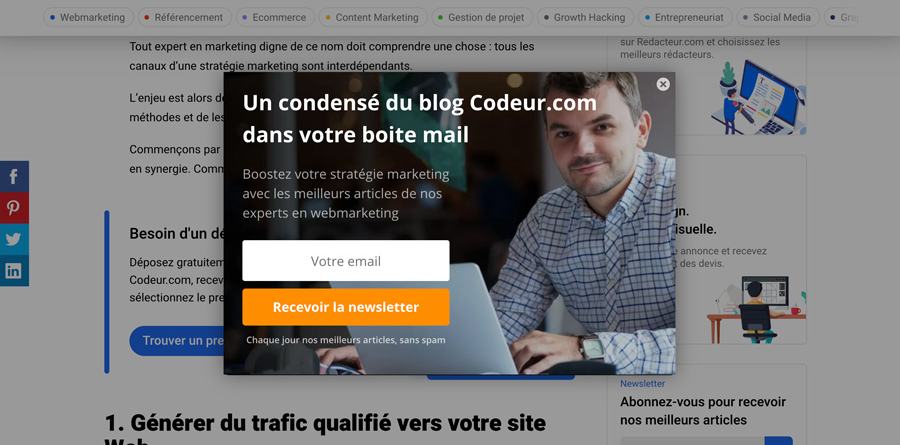Open the Webmarketing category

click(88, 17)
